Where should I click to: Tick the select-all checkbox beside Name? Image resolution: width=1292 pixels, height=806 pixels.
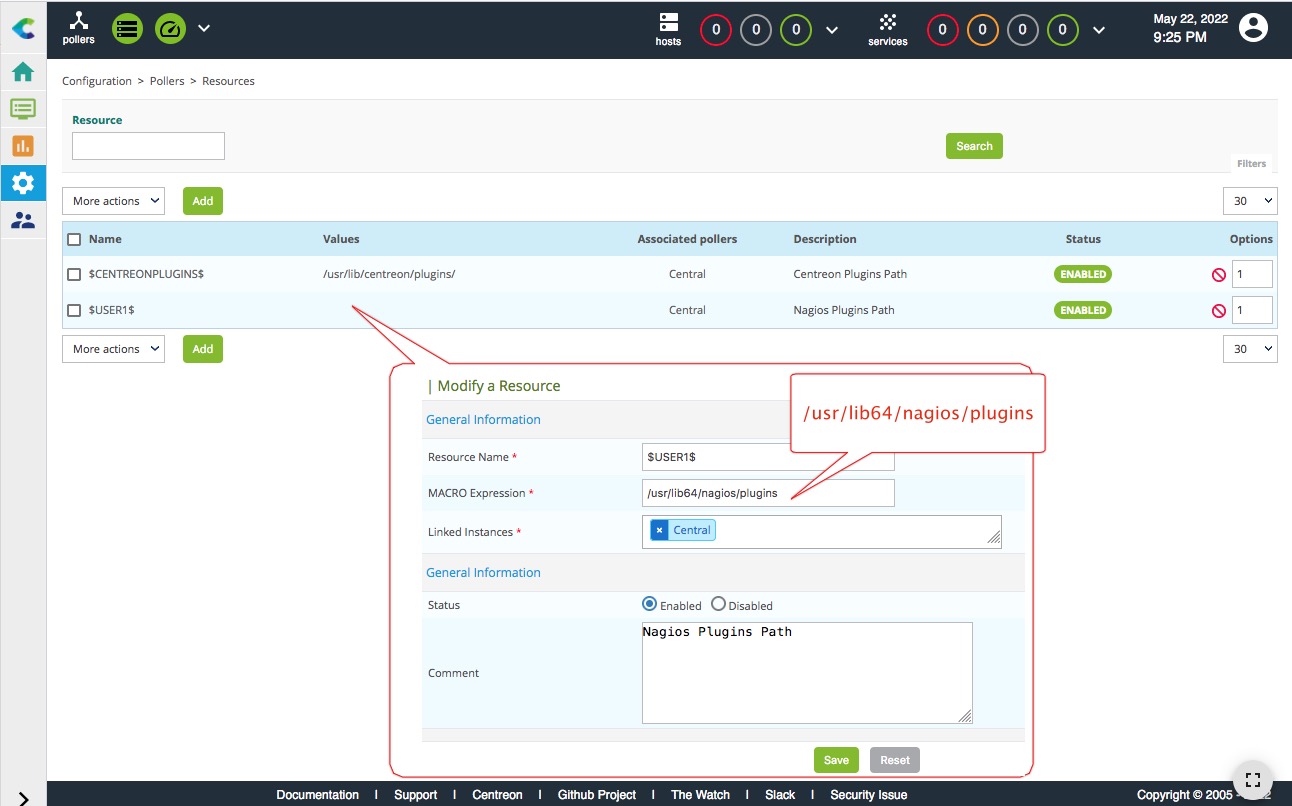coord(74,239)
